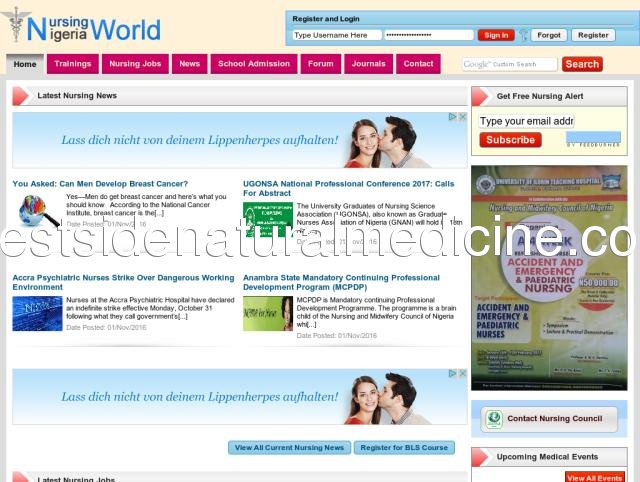The height and width of the screenshot is (482, 640).
Task: Click the 'Get Free Nursing Alert' heading
Action: coord(540,96)
